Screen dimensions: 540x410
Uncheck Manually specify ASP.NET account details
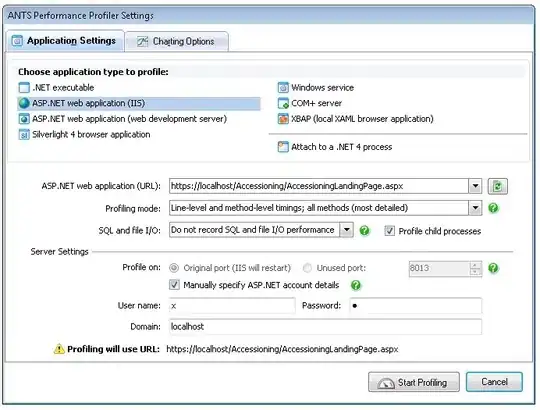(174, 285)
